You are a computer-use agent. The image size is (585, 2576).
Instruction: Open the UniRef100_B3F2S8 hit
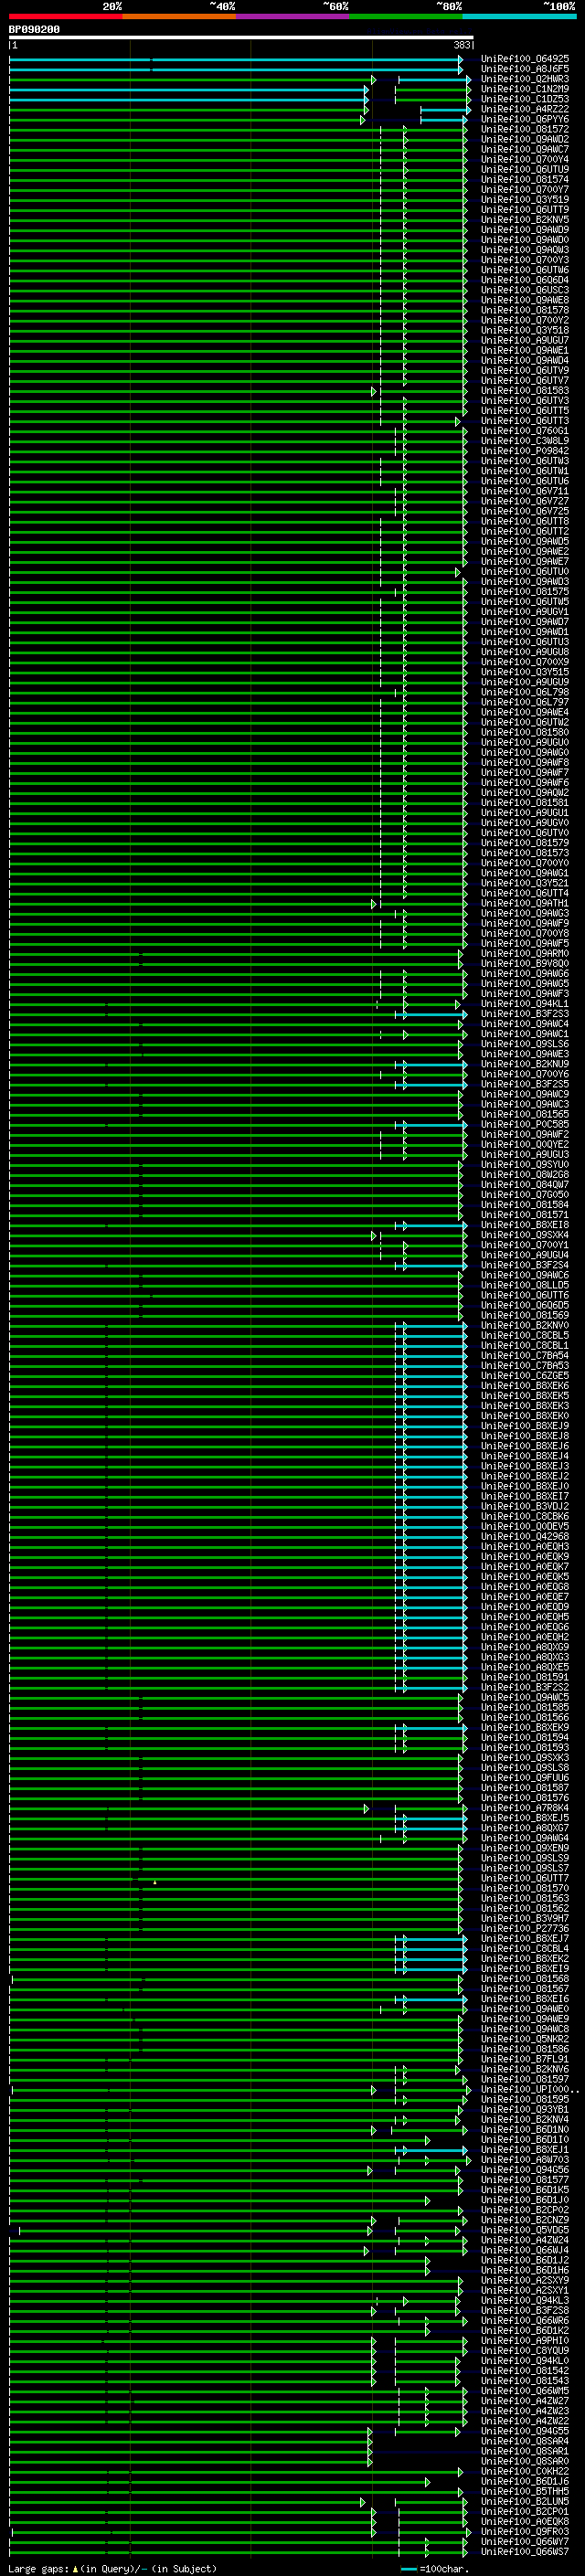pos(525,2310)
